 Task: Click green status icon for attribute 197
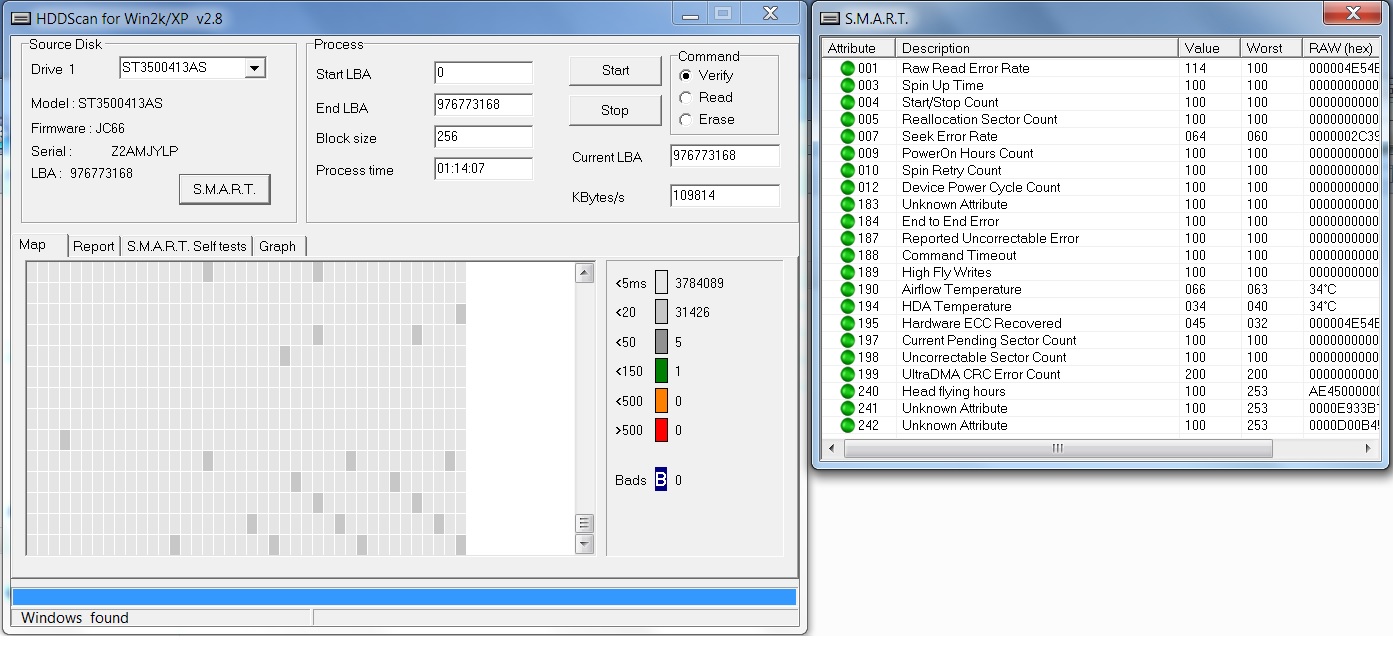[x=848, y=340]
